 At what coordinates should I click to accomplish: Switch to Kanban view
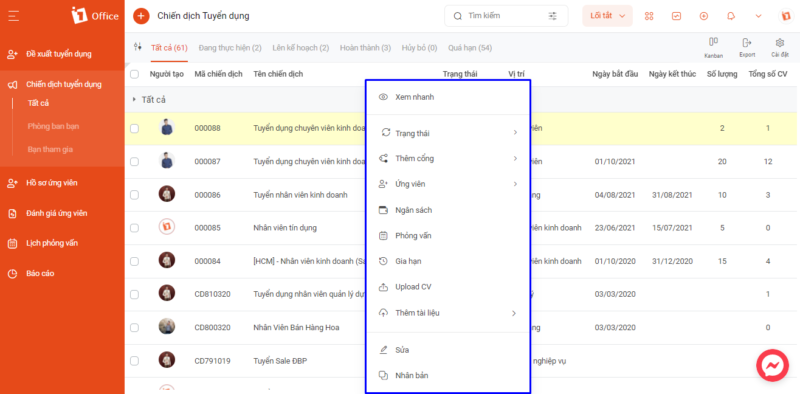pos(714,47)
